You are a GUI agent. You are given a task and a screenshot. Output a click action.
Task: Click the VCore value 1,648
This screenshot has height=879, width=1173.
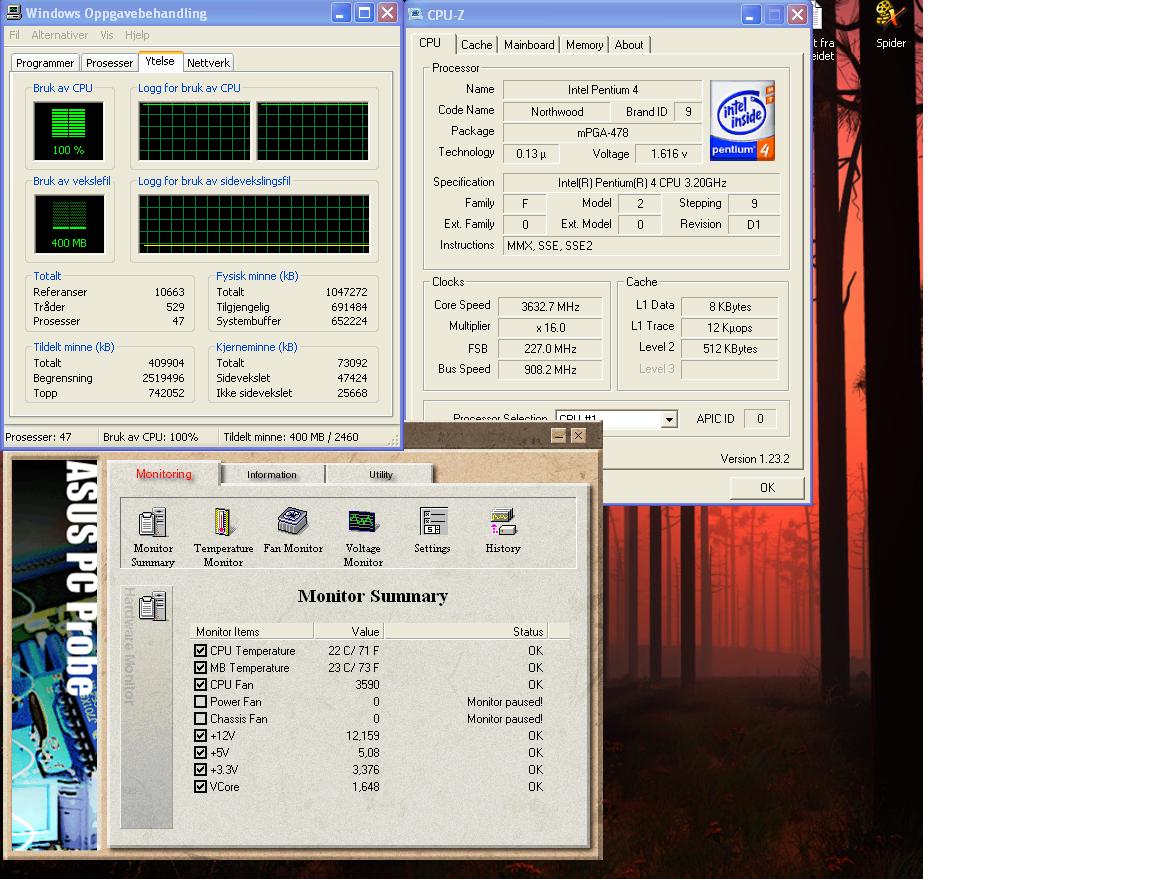coord(365,786)
